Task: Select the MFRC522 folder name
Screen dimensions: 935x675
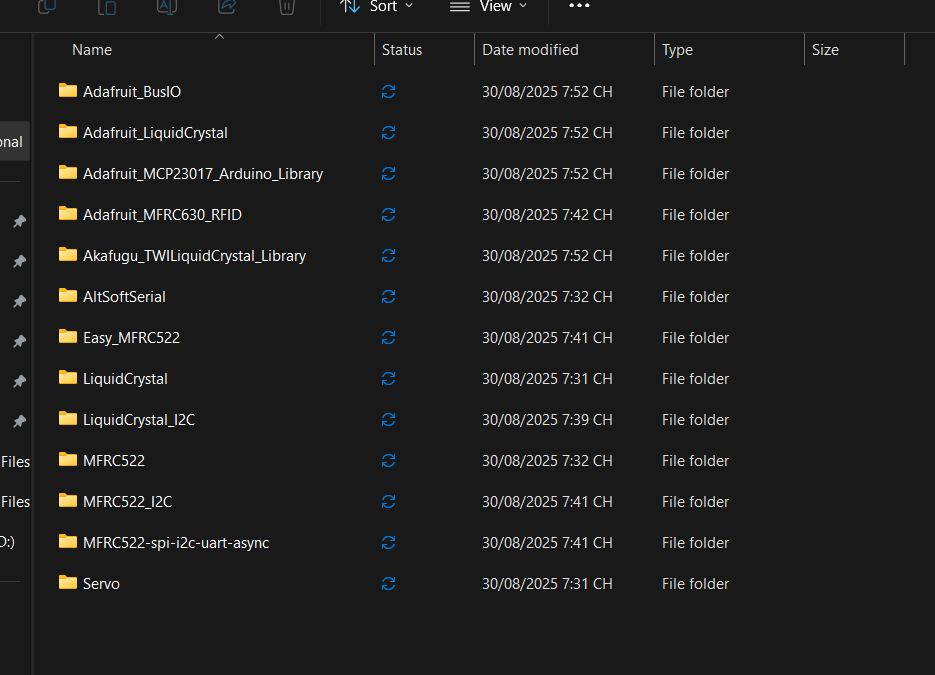Action: 114,461
